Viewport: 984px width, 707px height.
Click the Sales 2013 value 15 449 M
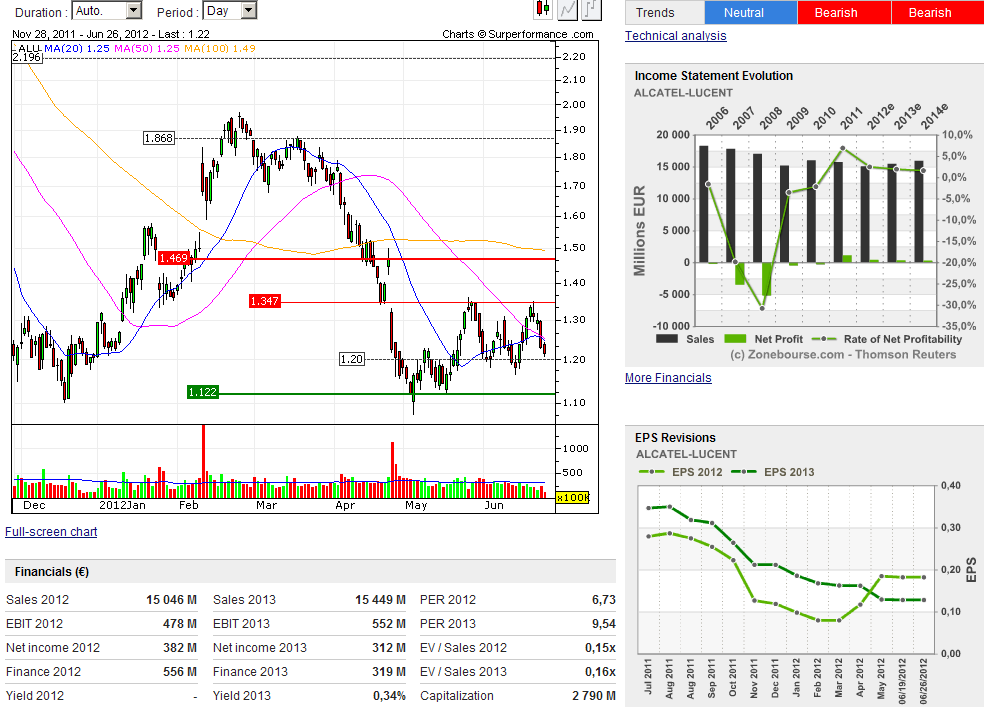380,600
